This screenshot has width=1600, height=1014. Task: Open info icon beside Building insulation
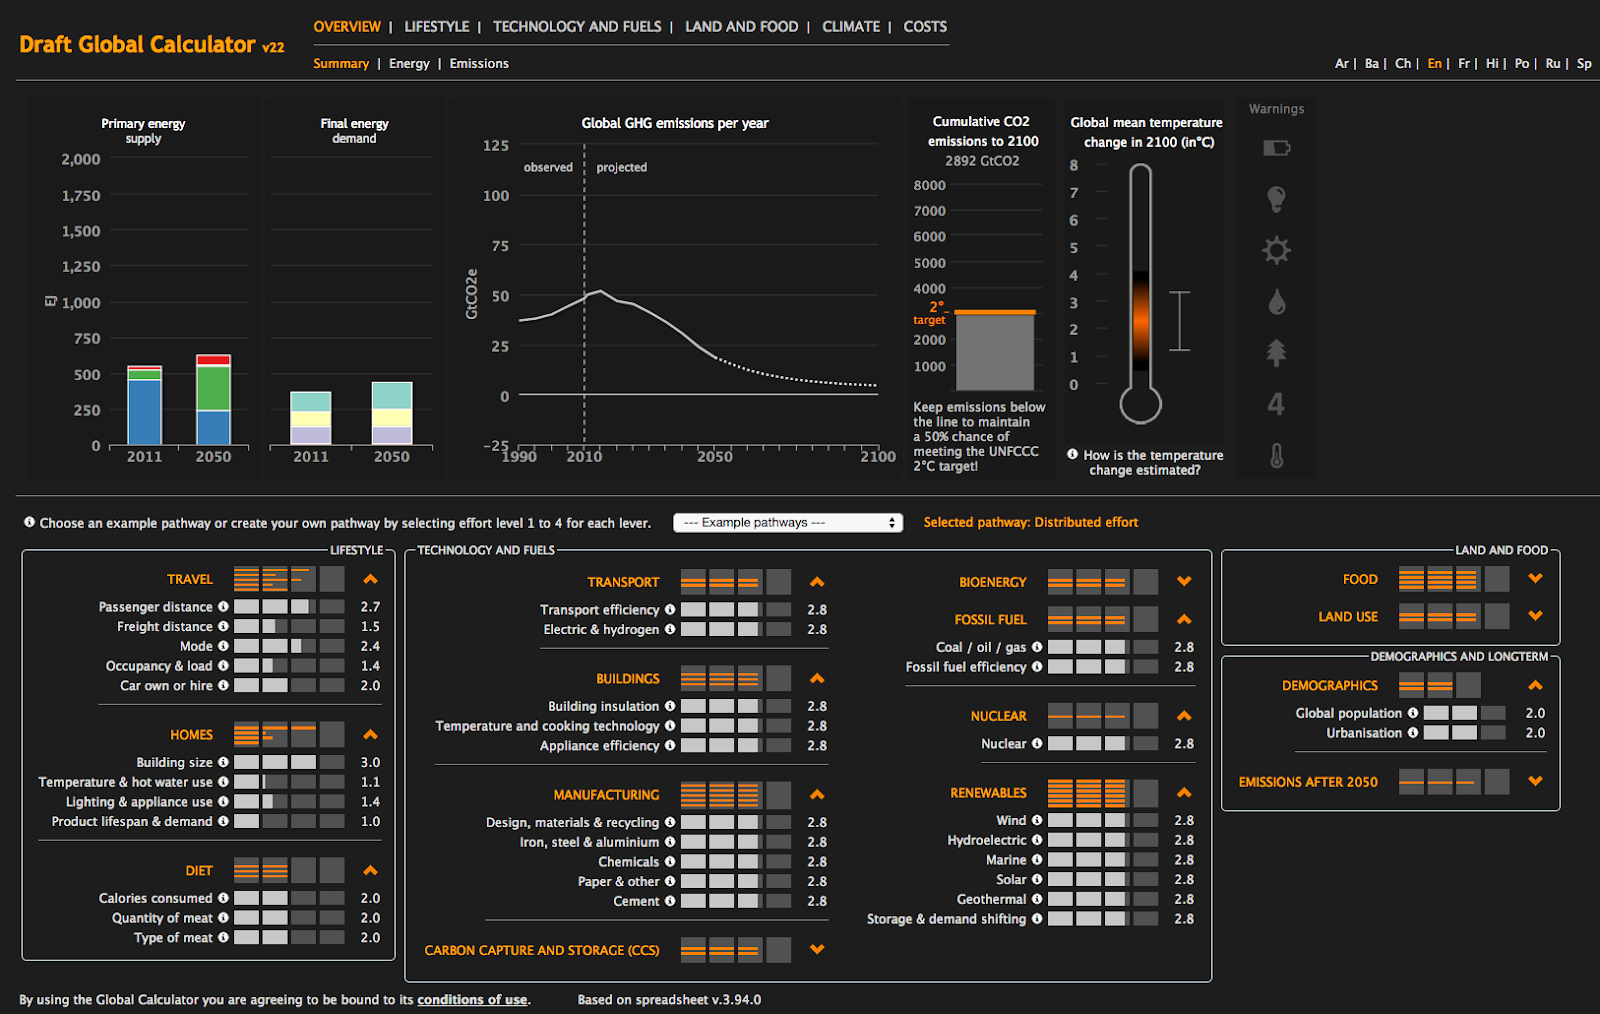pos(670,706)
